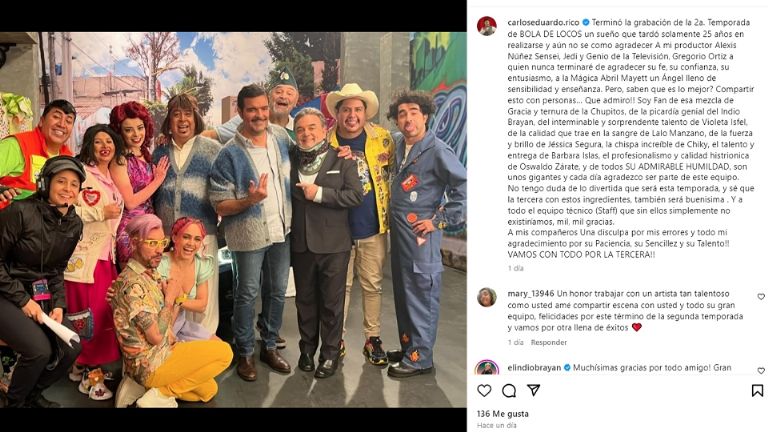This screenshot has height=432, width=768.
Task: View the 136 Me gusta likes list
Action: click(503, 414)
